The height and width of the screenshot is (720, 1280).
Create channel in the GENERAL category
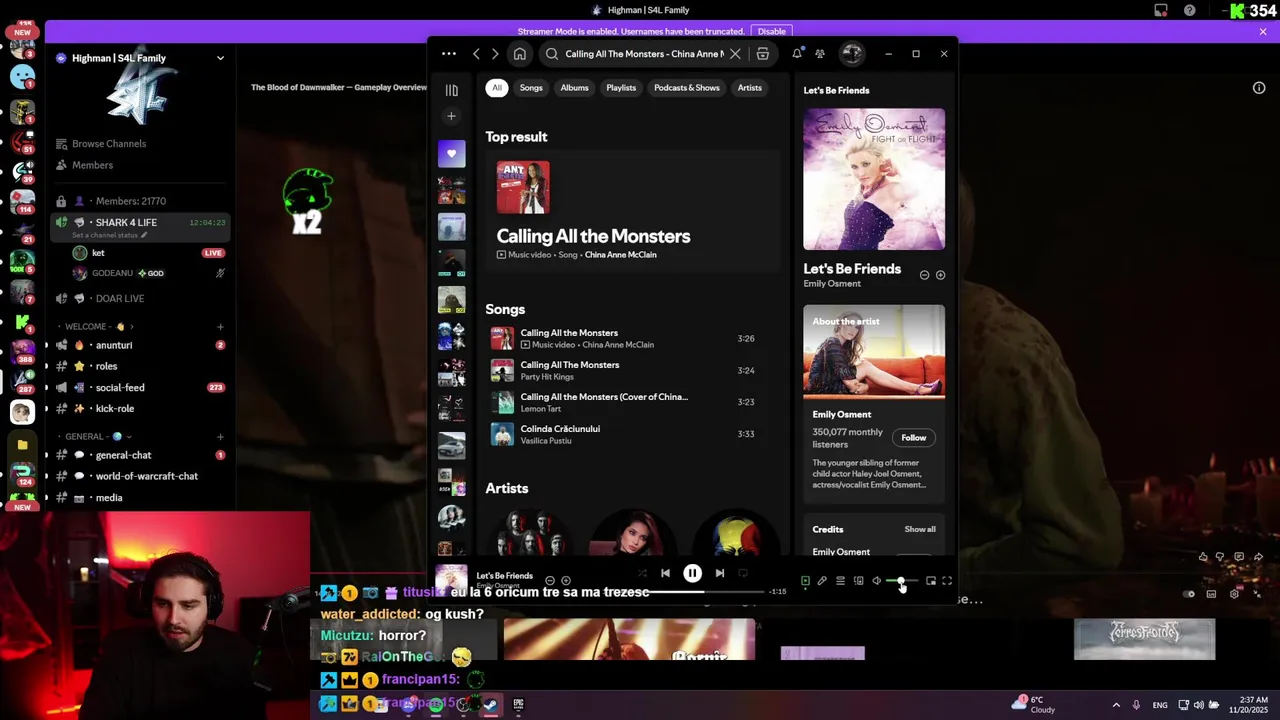[x=220, y=437]
